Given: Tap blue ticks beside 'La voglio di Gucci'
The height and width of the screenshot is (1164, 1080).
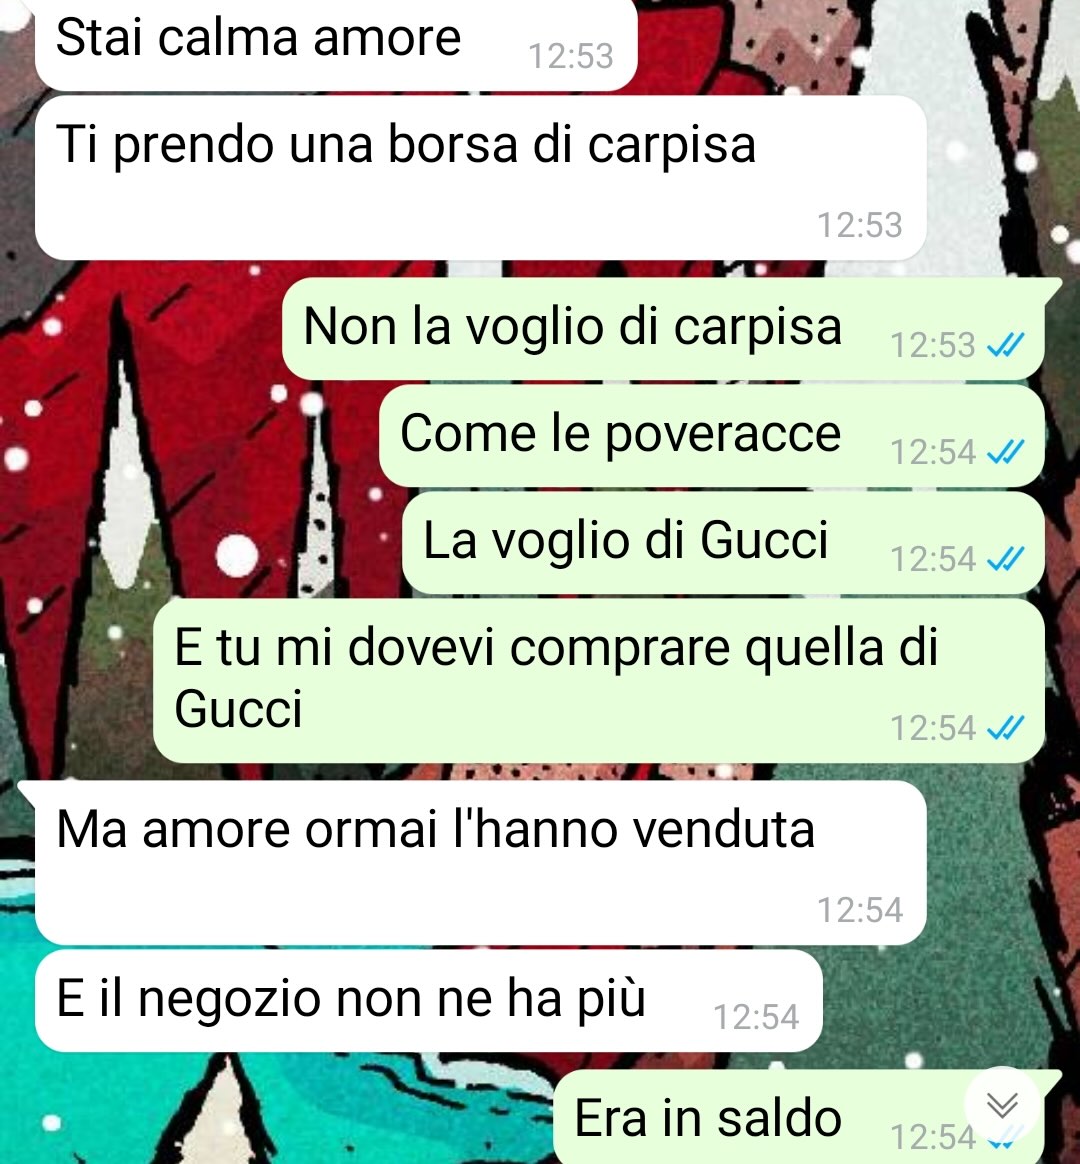Looking at the screenshot, I should [x=1006, y=559].
